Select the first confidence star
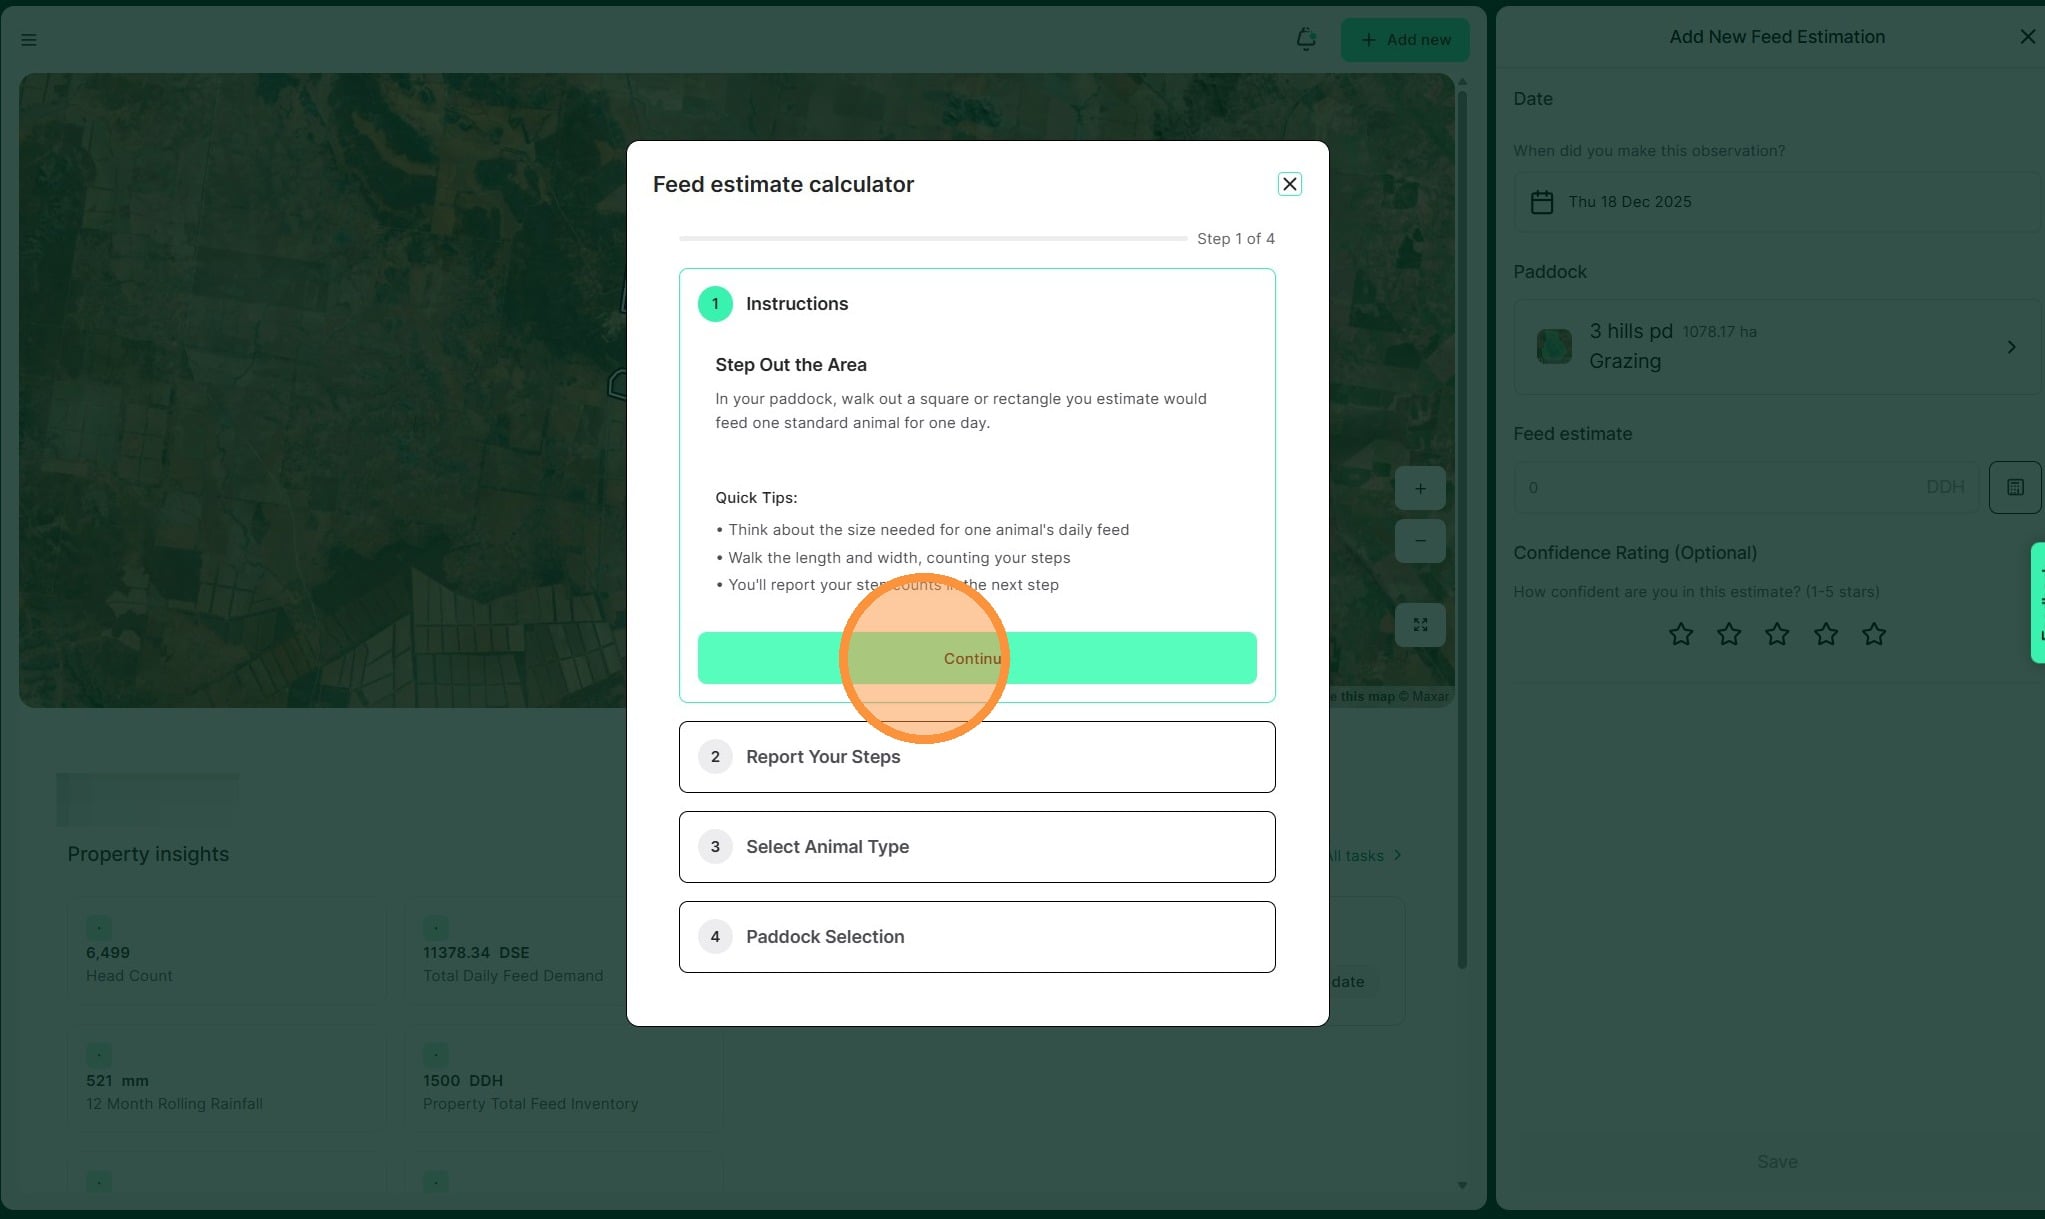The image size is (2045, 1219). [x=1681, y=634]
